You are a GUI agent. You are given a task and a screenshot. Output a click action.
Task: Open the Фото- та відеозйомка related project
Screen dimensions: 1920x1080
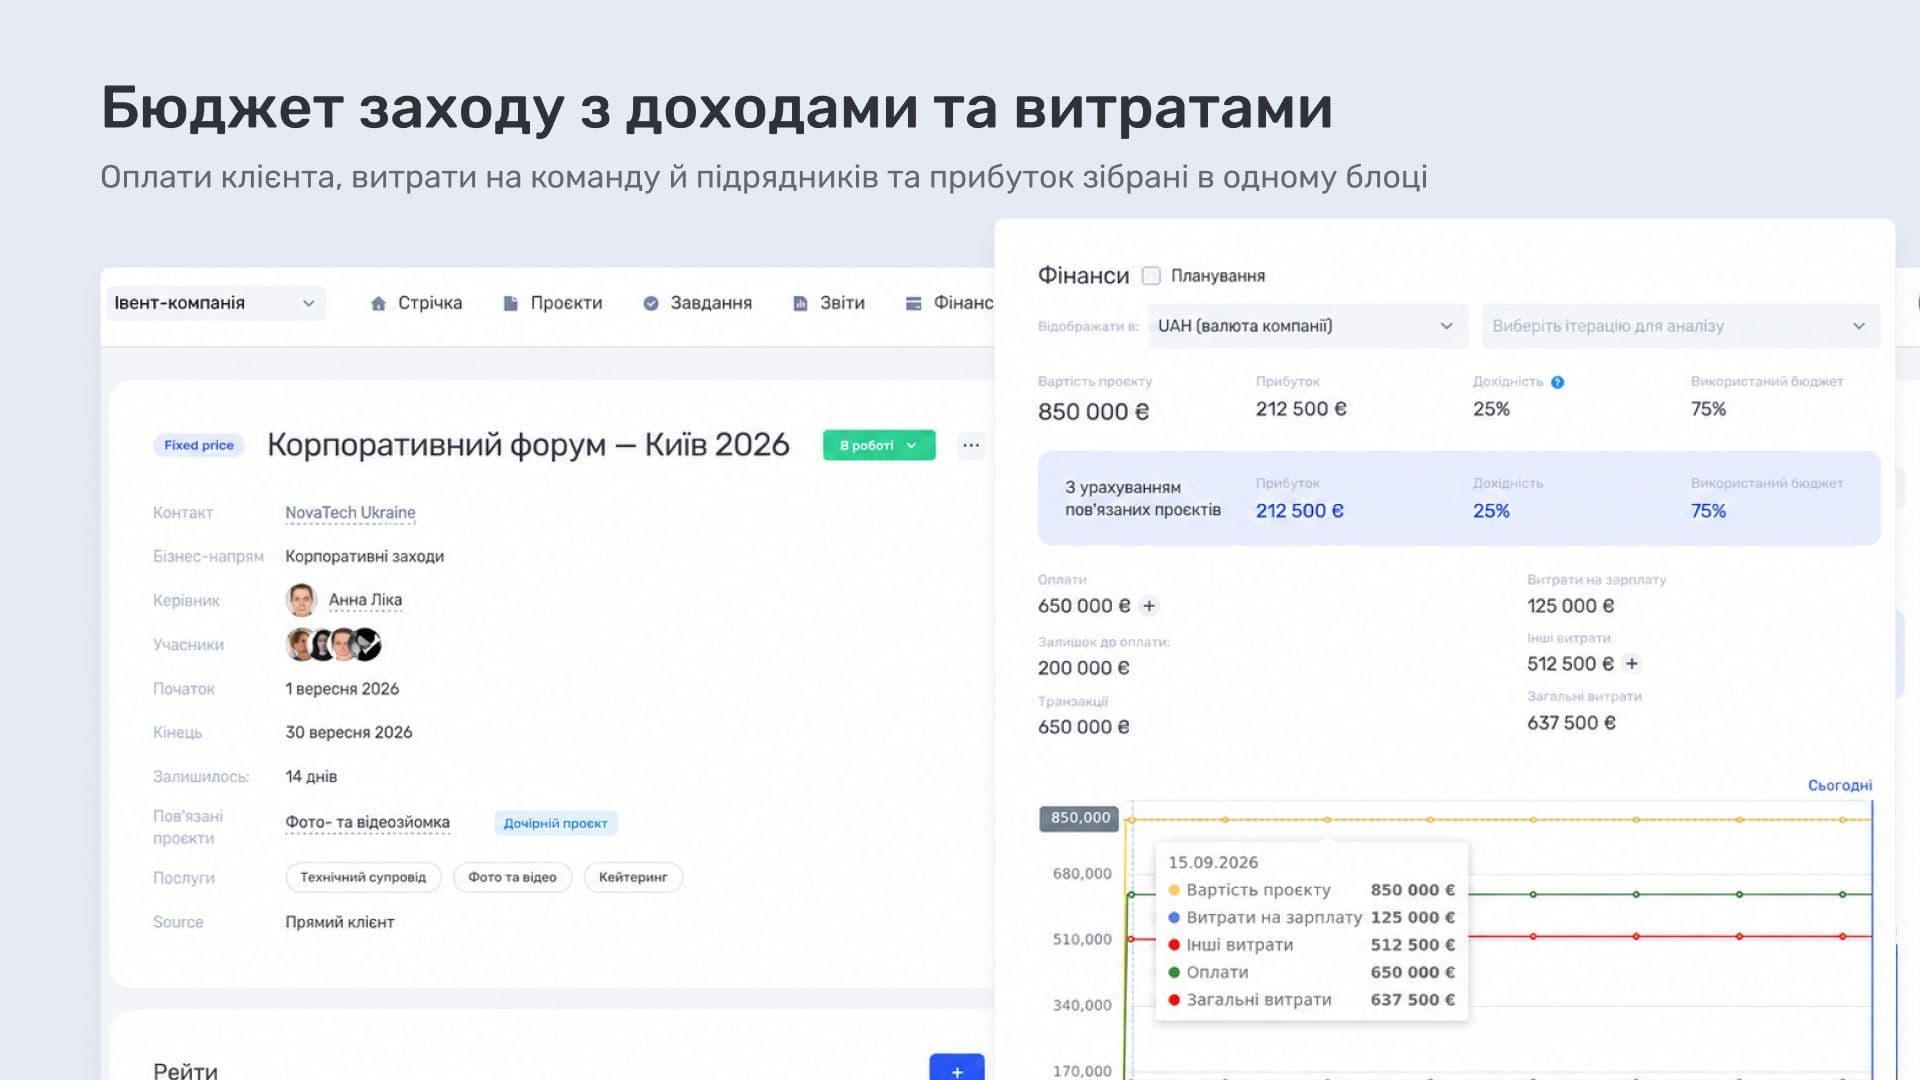coord(367,823)
